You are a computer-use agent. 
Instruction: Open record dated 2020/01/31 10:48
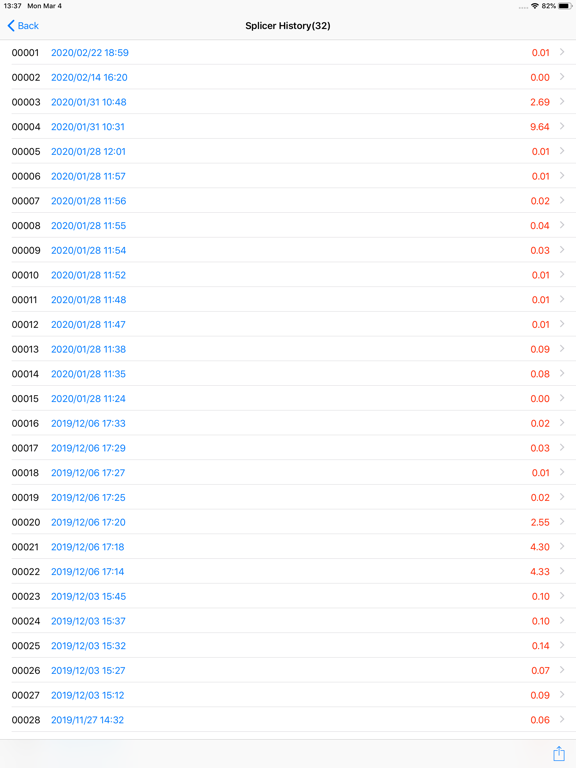89,102
